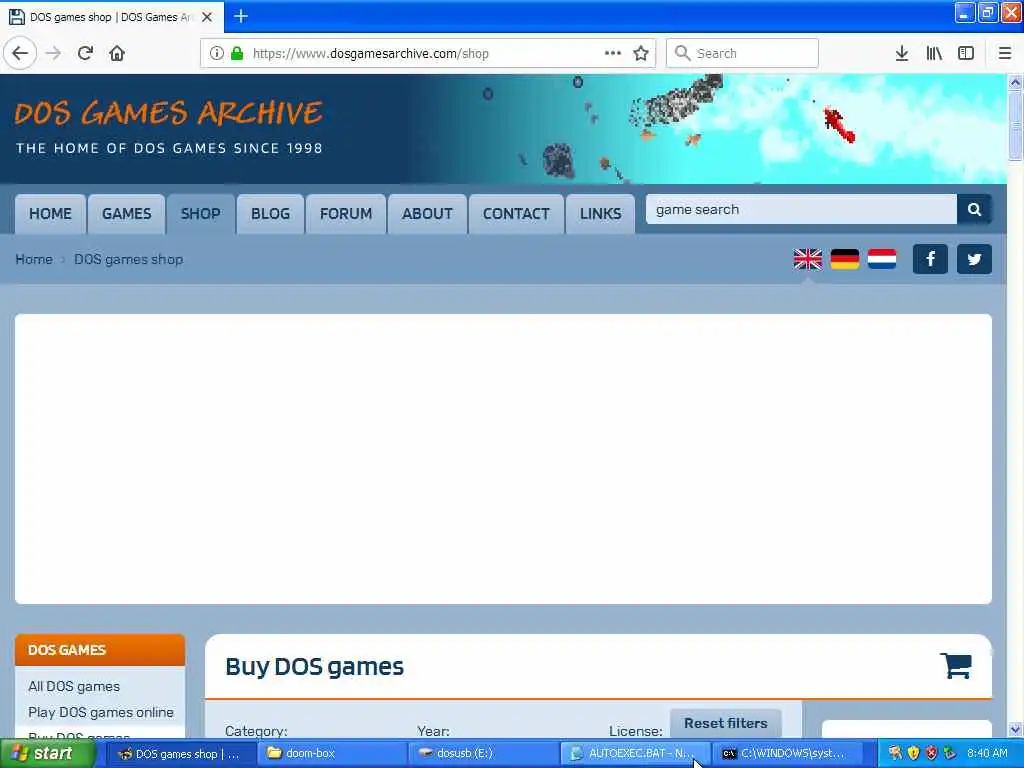Image resolution: width=1024 pixels, height=768 pixels.
Task: Click the browser forward arrow
Action: coord(53,53)
